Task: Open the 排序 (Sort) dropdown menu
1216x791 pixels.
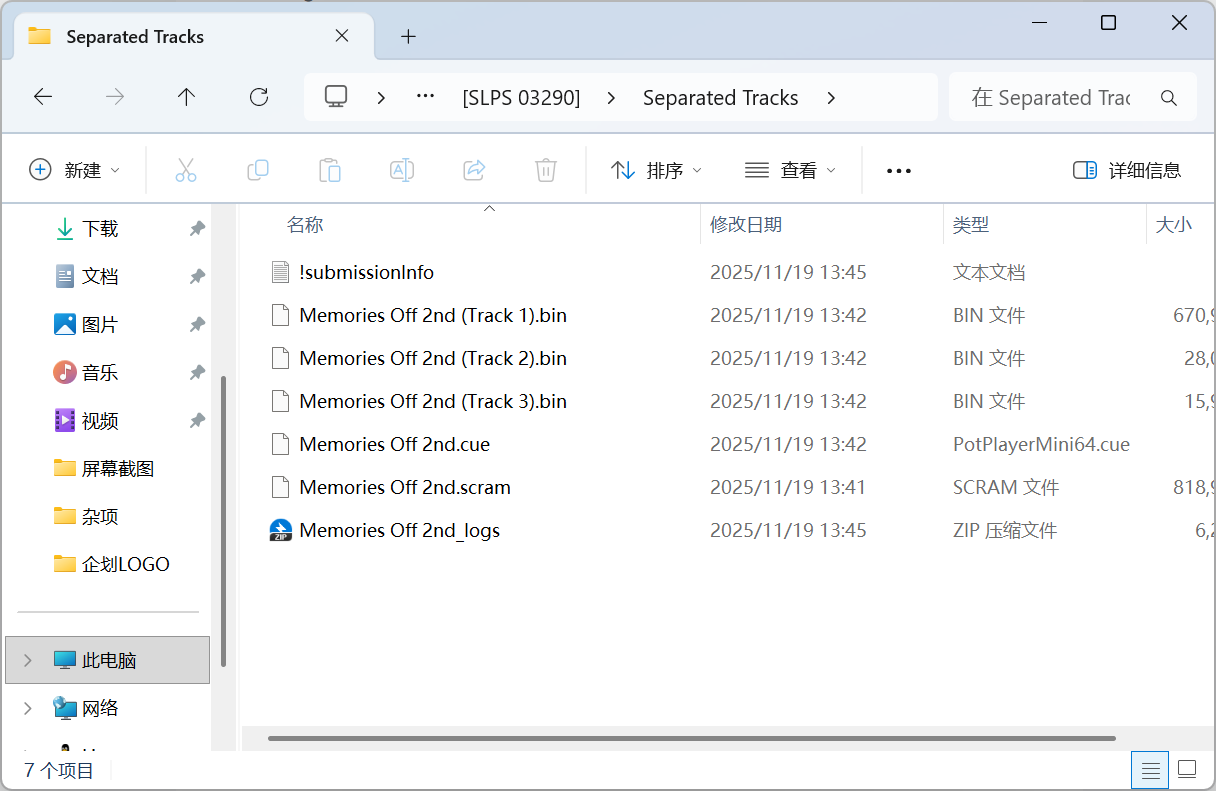Action: 656,170
